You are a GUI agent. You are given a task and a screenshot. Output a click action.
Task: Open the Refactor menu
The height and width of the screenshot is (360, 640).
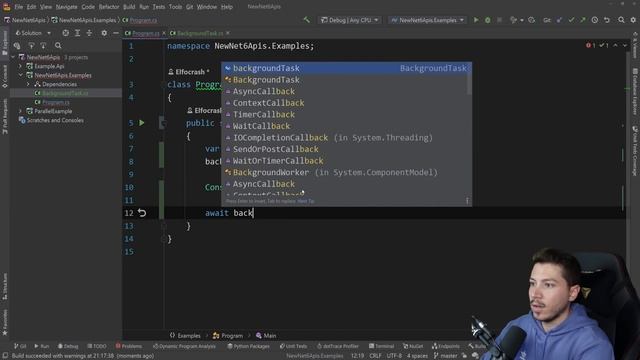pyautogui.click(x=109, y=7)
